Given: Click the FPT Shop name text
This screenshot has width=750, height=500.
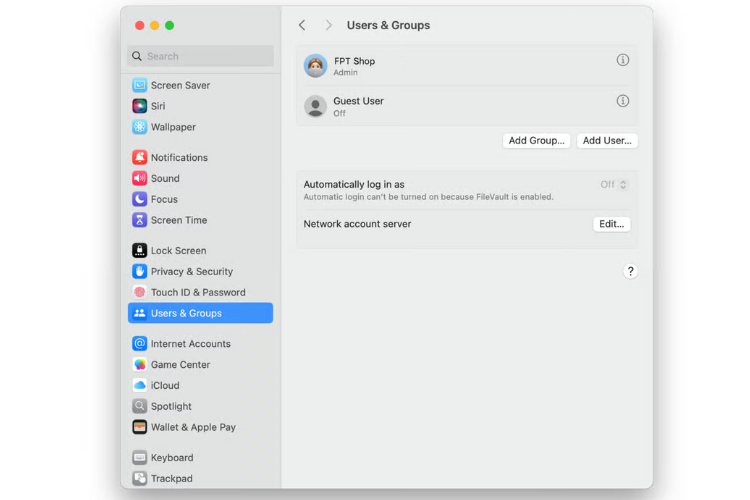Looking at the screenshot, I should [354, 61].
